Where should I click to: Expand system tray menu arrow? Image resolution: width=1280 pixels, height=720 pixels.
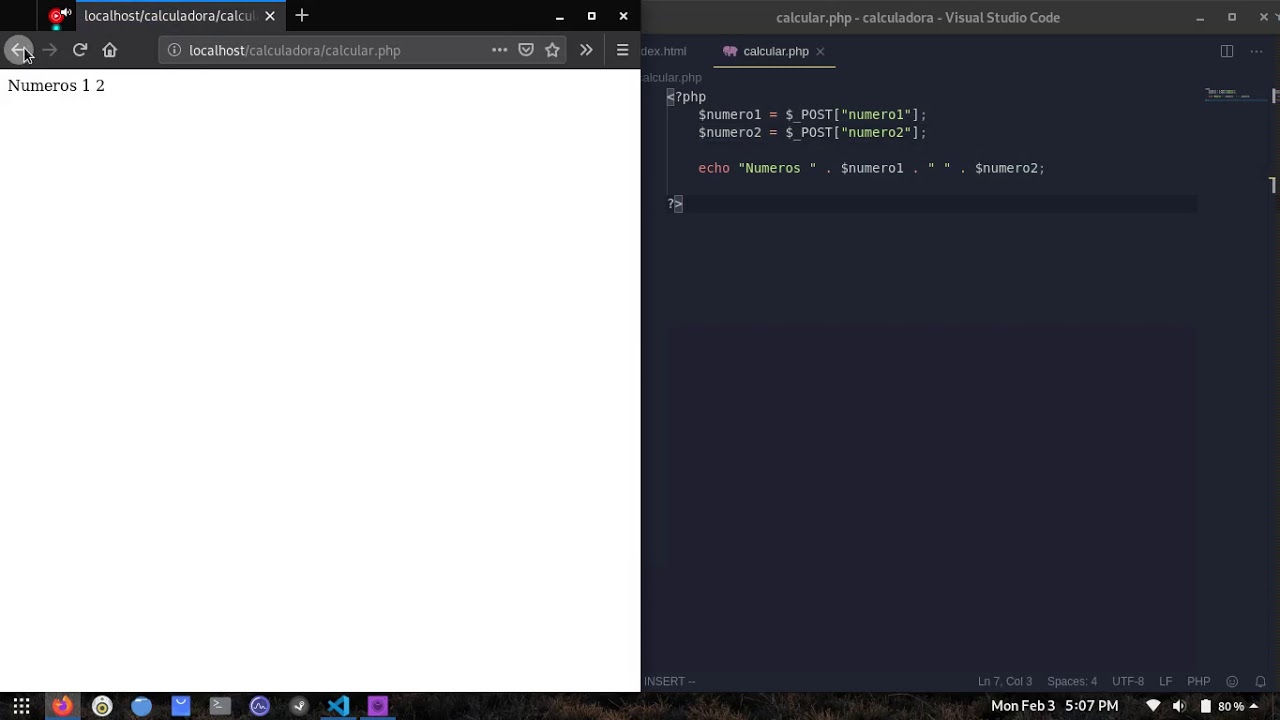tap(1254, 706)
